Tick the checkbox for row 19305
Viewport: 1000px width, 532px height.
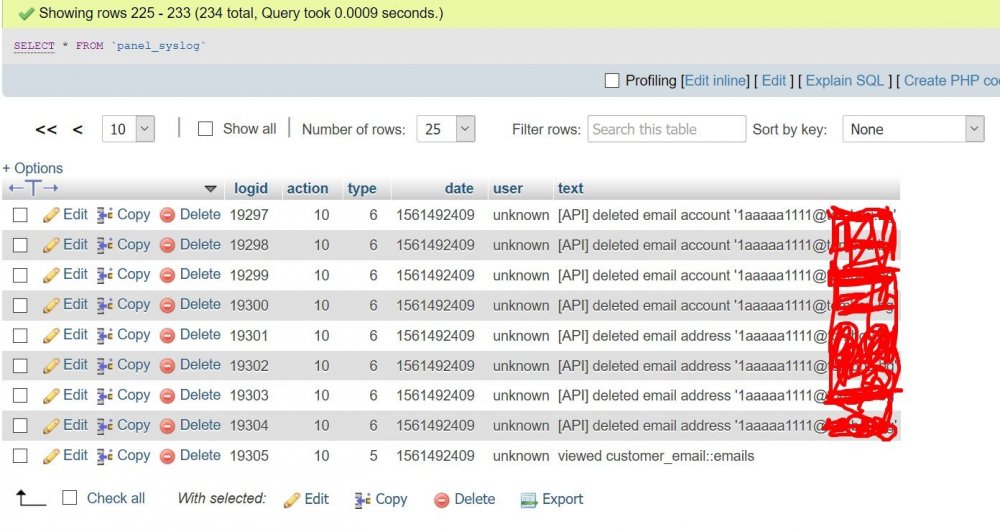tap(20, 456)
